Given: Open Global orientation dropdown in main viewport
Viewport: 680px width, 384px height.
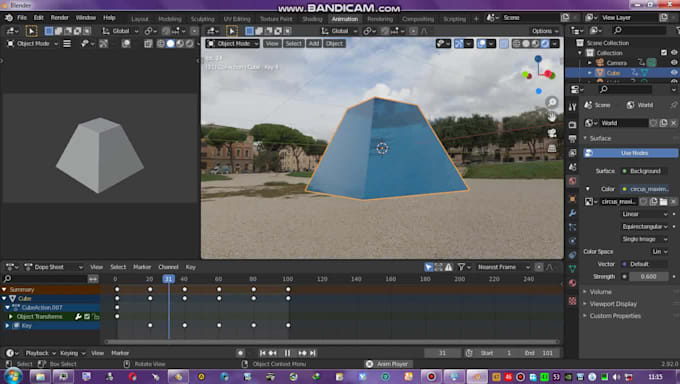Looking at the screenshot, I should click(x=340, y=31).
